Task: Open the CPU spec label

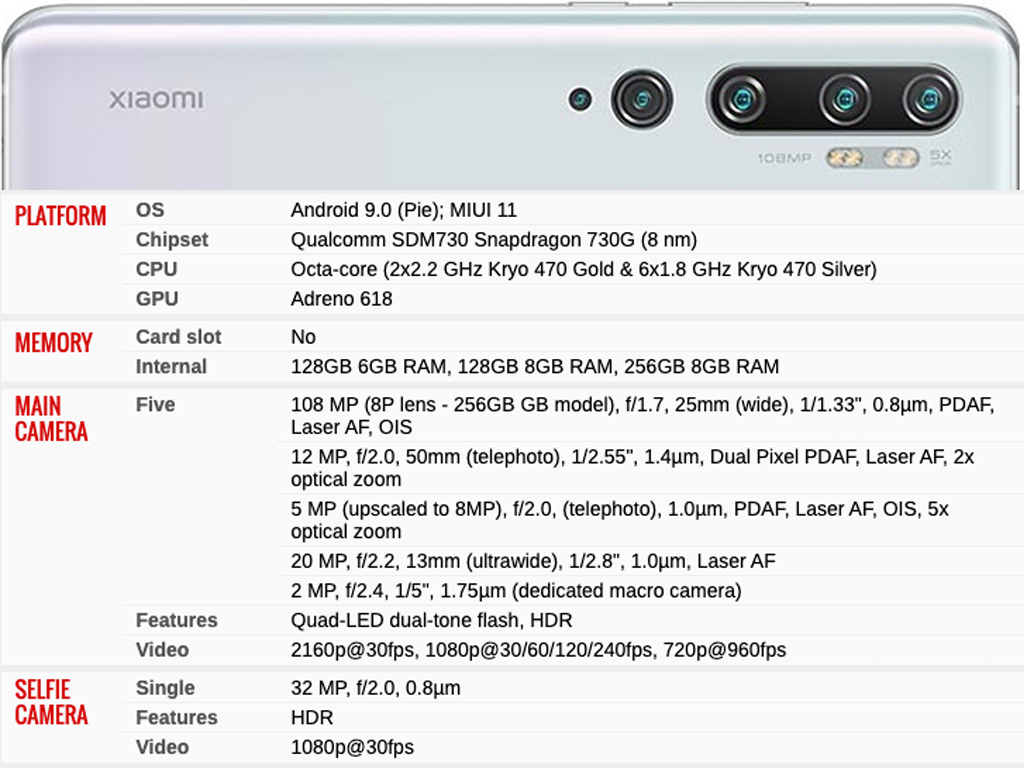Action: click(156, 269)
